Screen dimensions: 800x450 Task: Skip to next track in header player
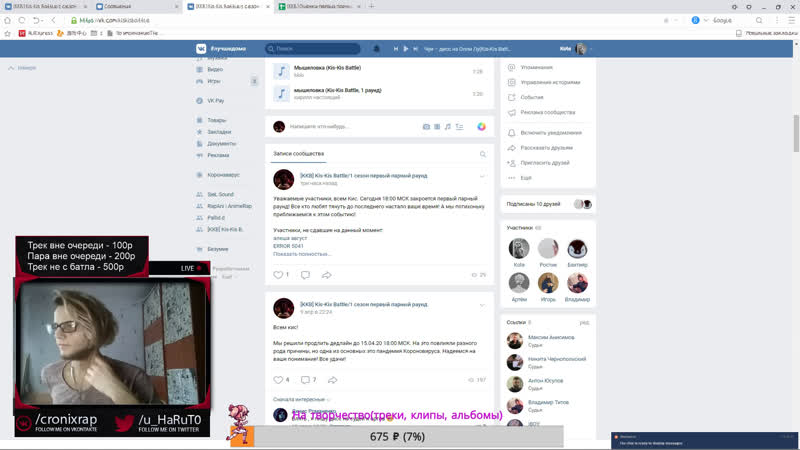(415, 48)
